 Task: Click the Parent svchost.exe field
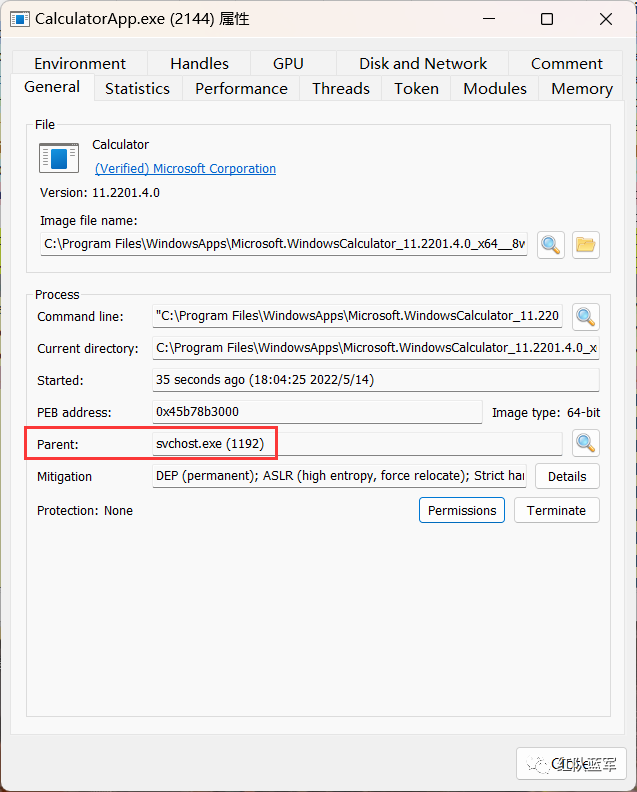[x=357, y=443]
